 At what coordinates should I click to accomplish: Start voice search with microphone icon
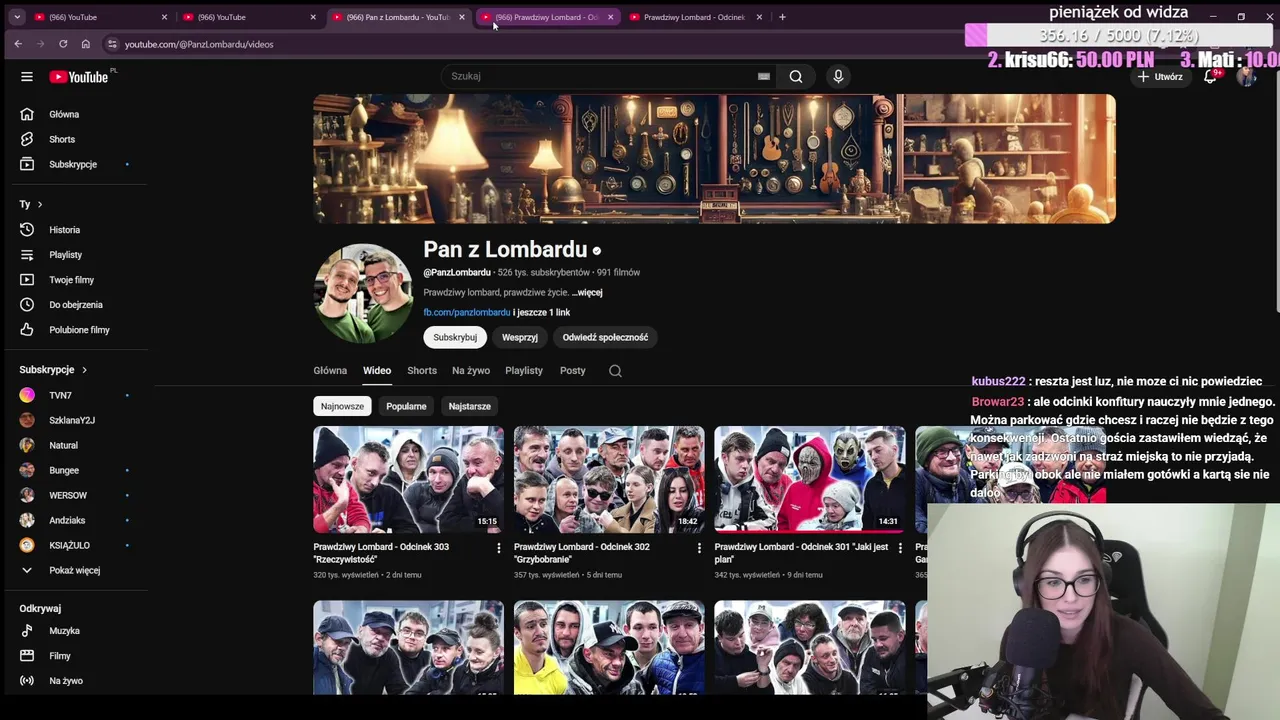click(838, 76)
